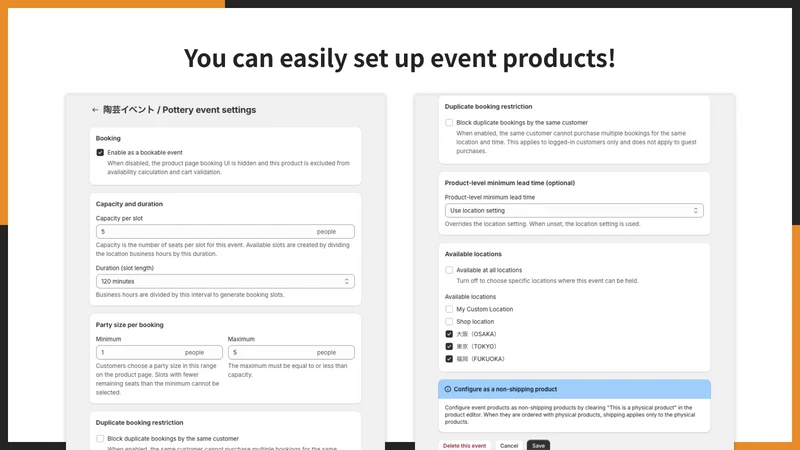Click the Delete this event button
Screen dimensions: 800x450
tap(464, 445)
